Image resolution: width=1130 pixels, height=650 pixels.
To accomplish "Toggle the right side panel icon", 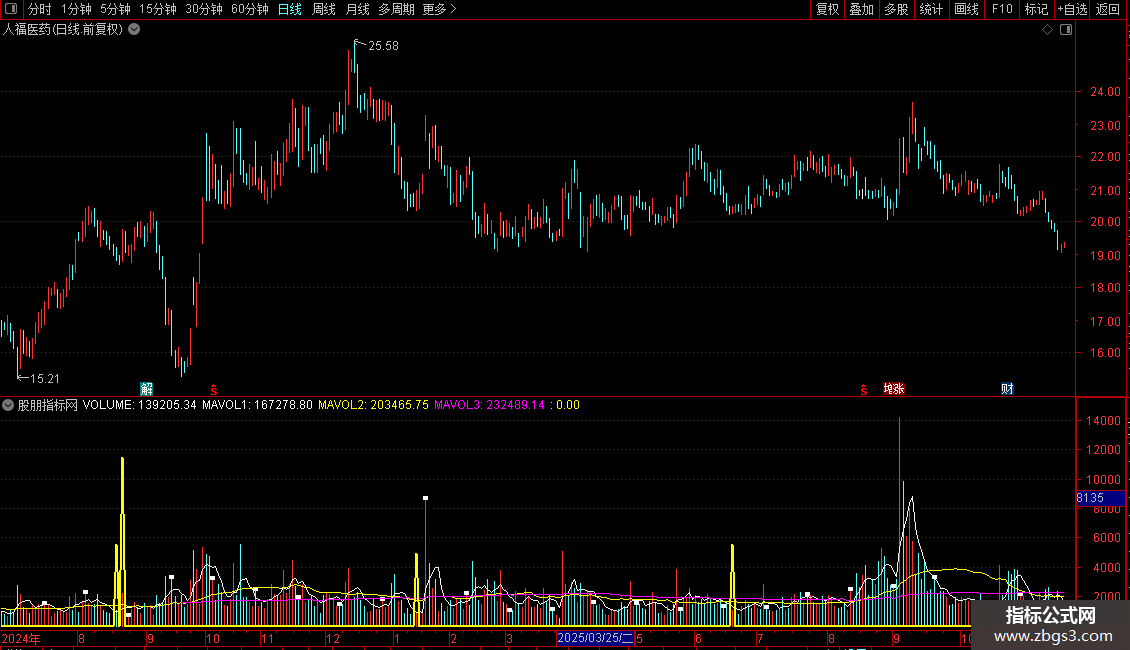I will coord(1066,30).
